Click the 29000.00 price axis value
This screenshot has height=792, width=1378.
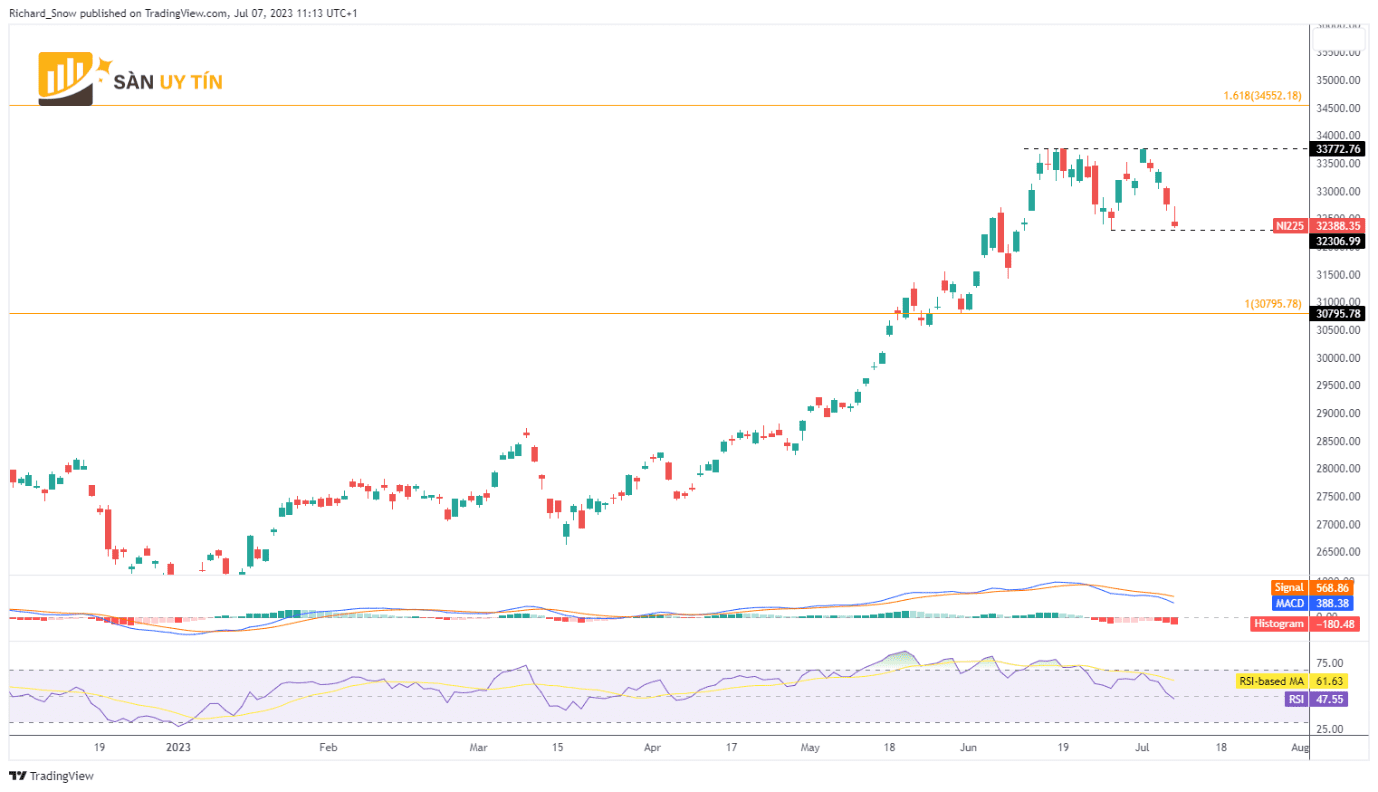tap(1339, 413)
